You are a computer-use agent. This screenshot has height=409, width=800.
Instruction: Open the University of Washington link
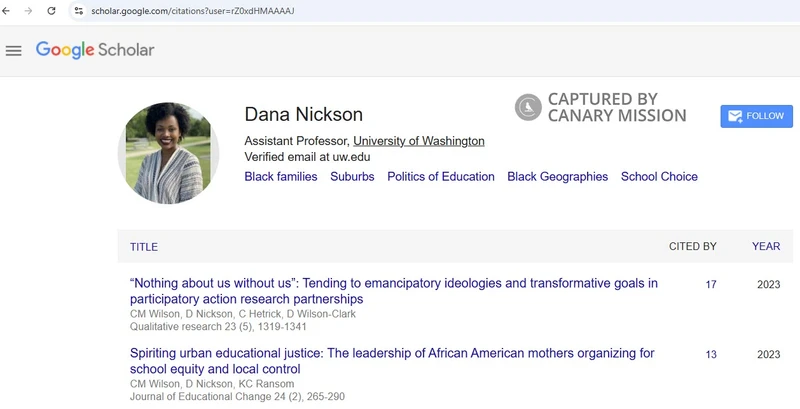(419, 141)
